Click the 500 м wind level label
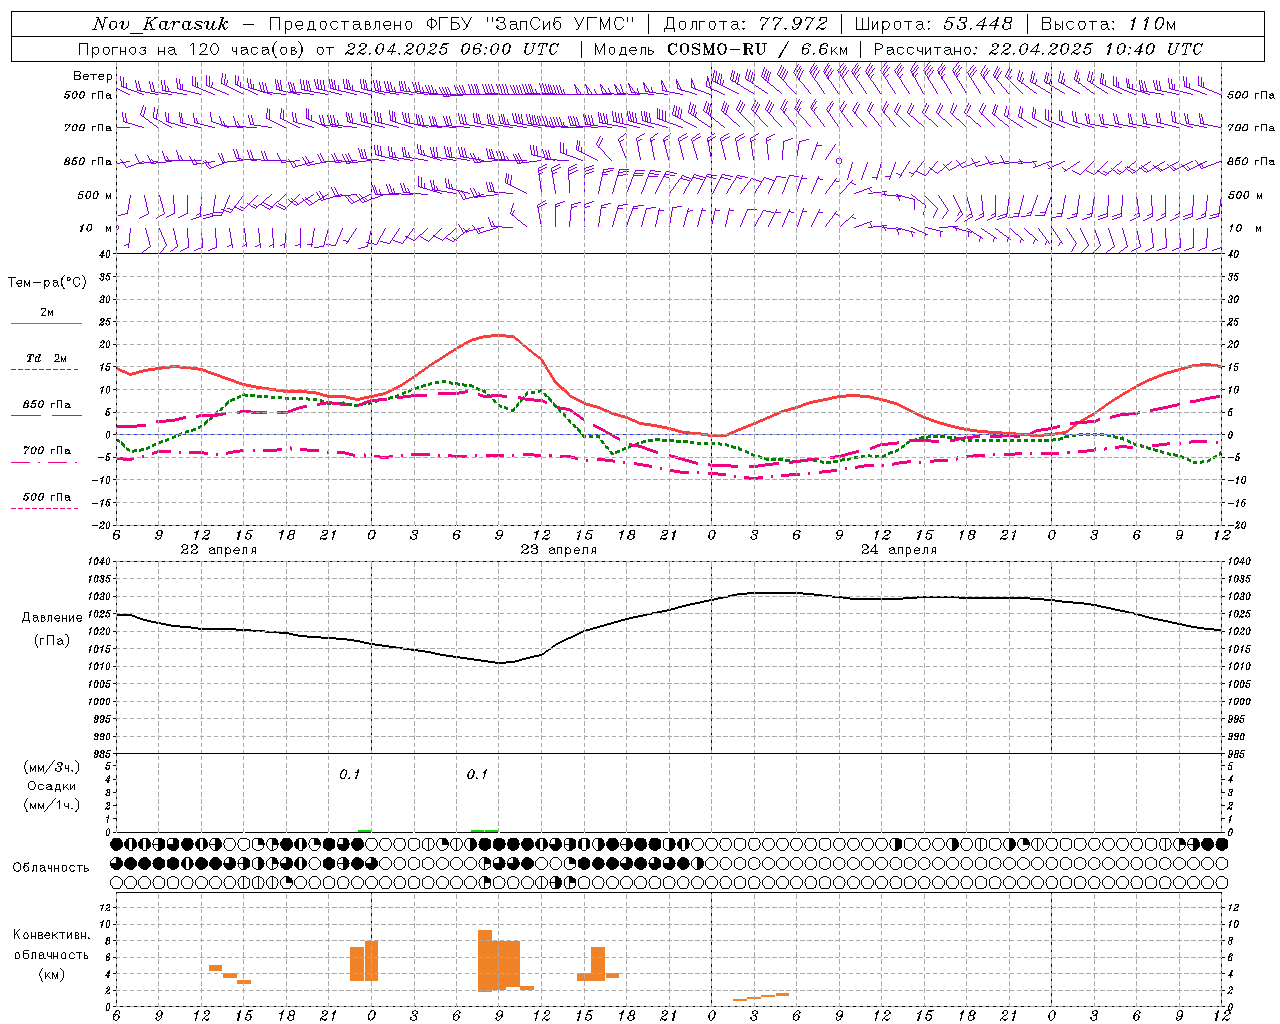This screenshot has height=1024, width=1280. pos(95,195)
